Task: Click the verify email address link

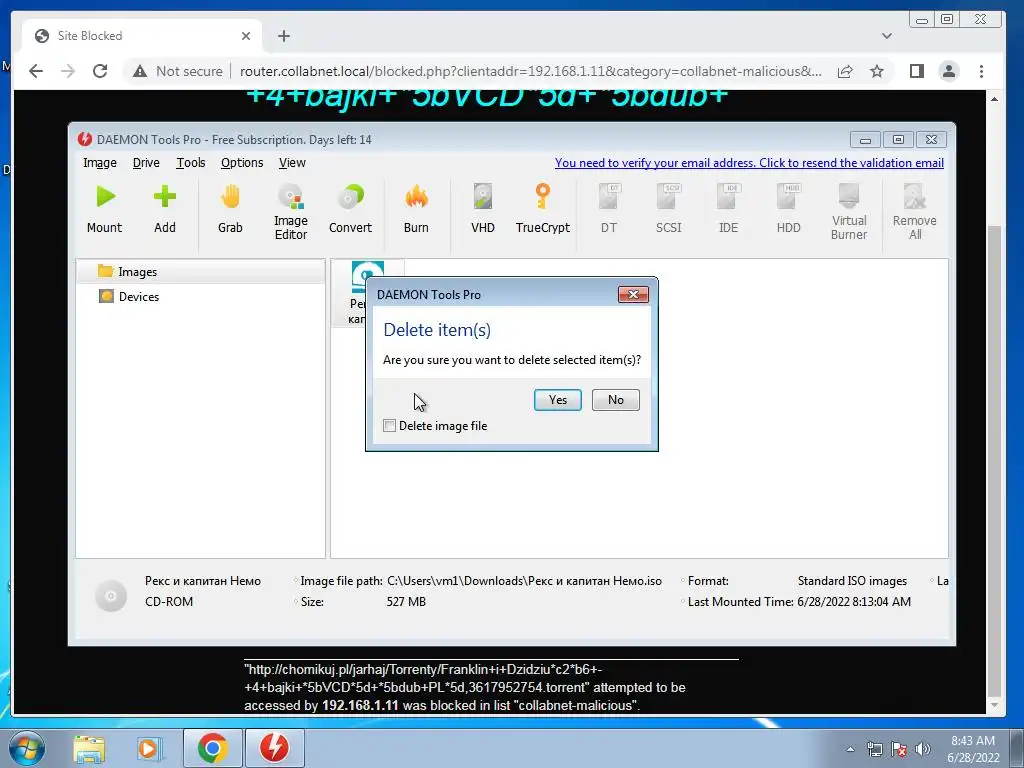Action: pyautogui.click(x=749, y=163)
